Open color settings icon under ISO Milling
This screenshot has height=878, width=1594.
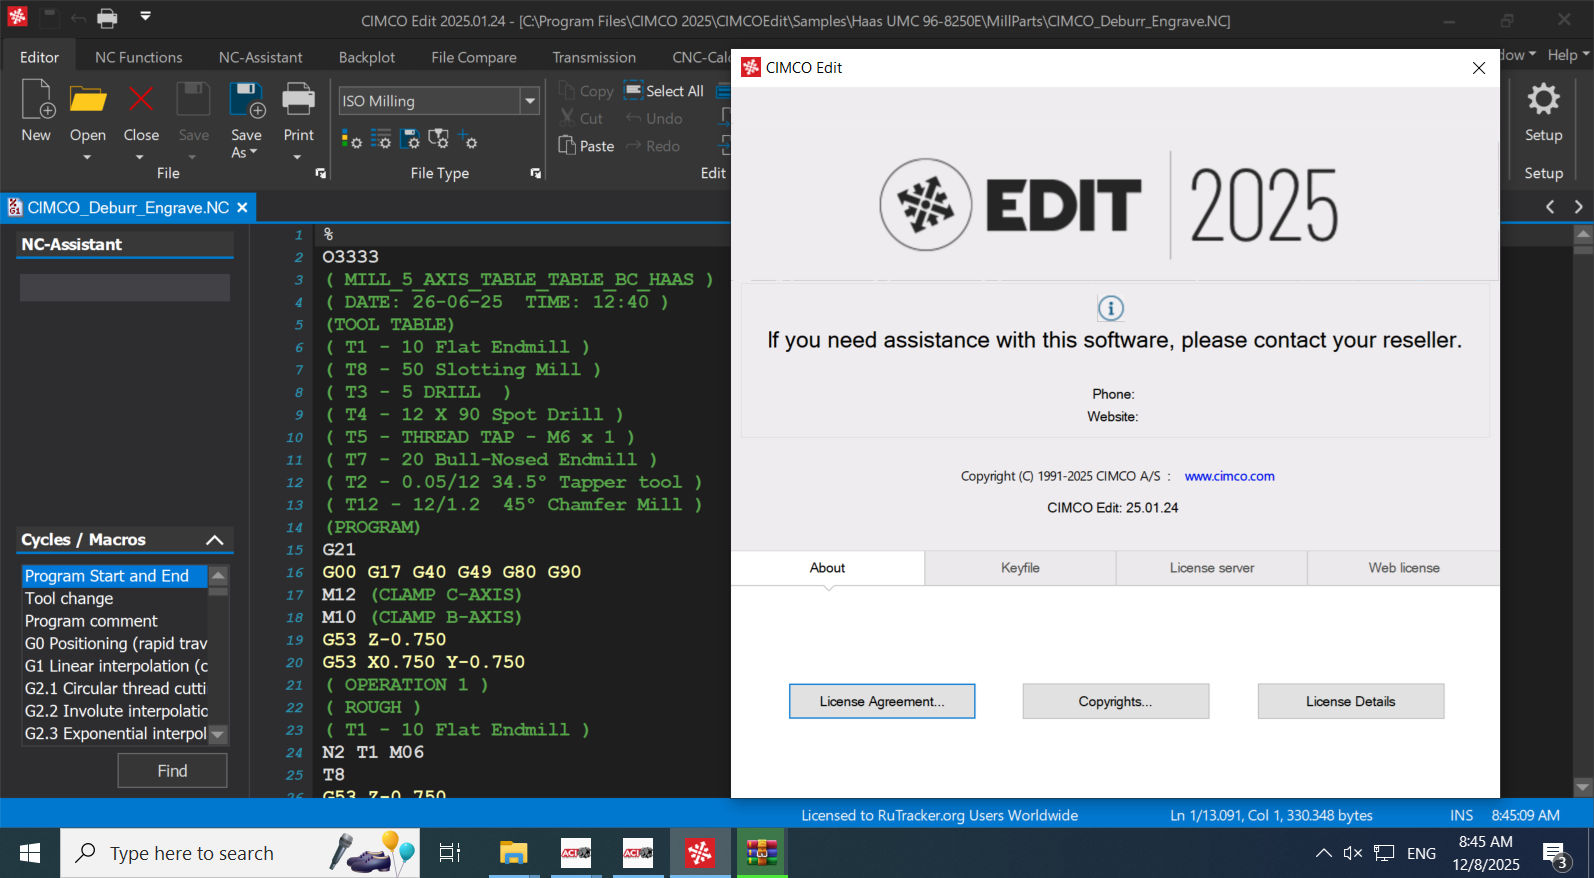(x=351, y=139)
